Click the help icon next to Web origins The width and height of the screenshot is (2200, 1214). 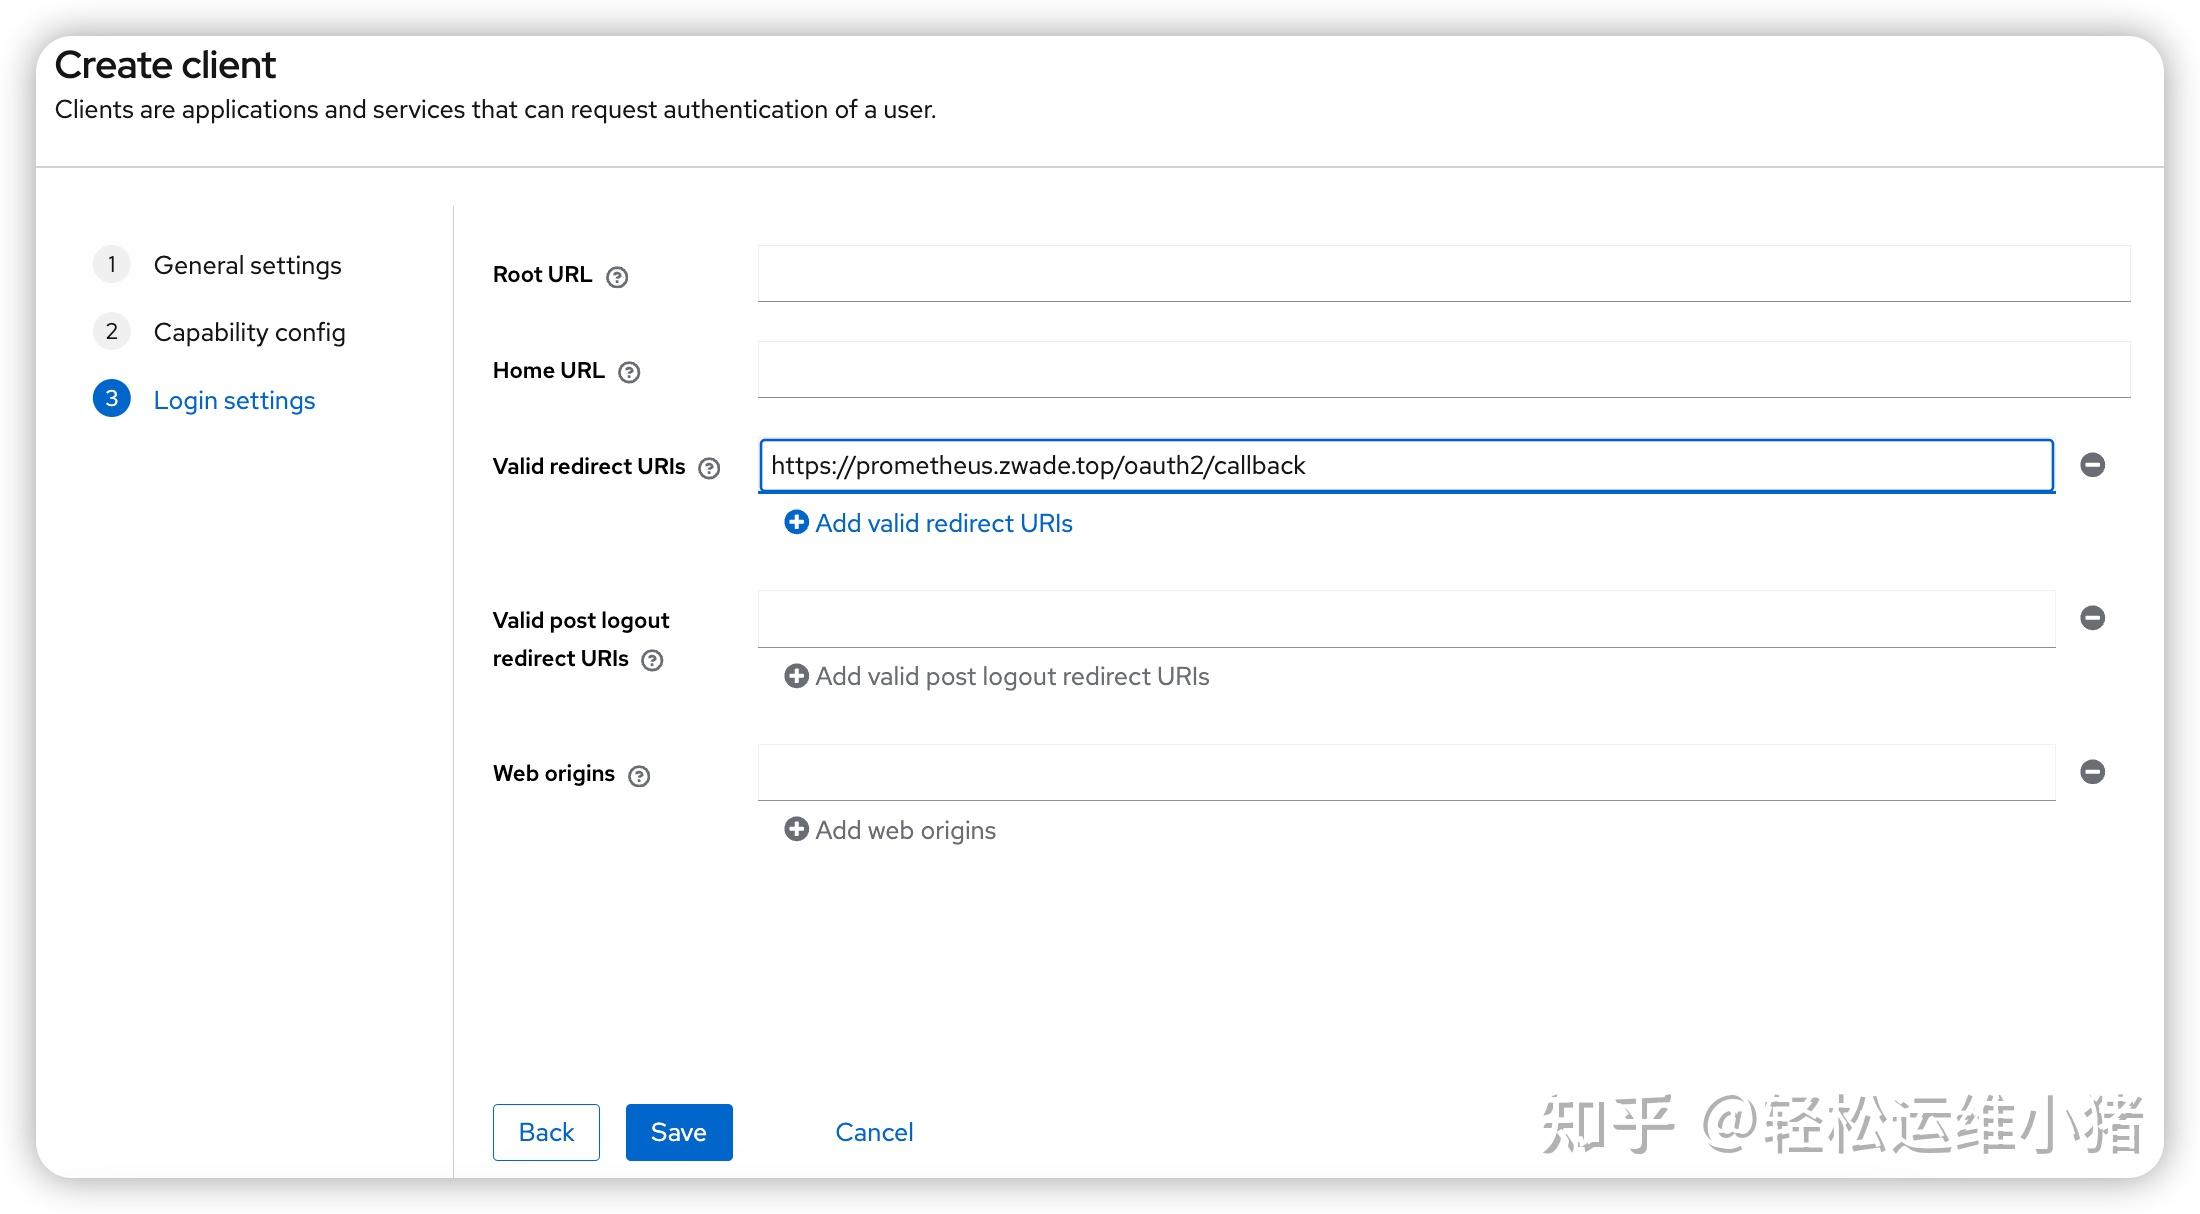(x=640, y=775)
